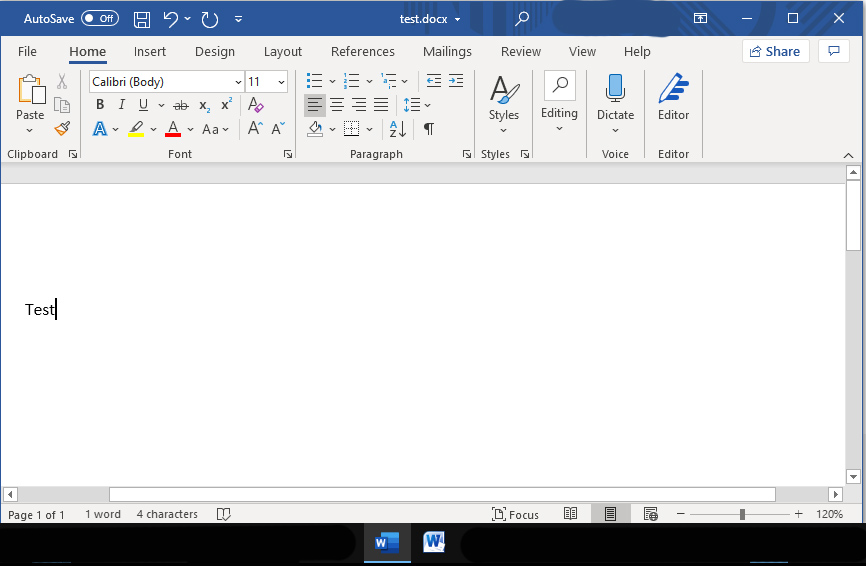
Task: Go to the Mailings tab
Action: [x=447, y=51]
